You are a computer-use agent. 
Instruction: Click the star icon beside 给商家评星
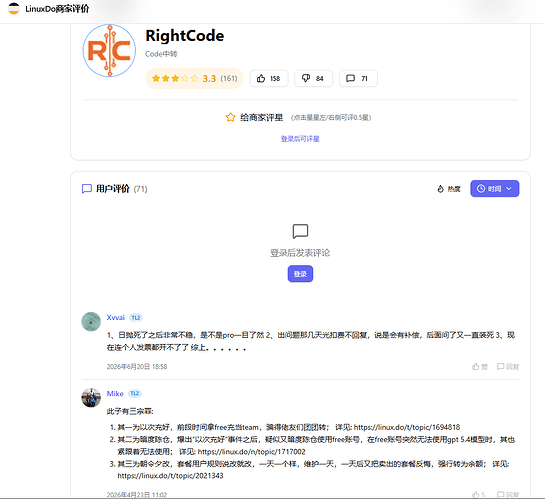point(230,117)
